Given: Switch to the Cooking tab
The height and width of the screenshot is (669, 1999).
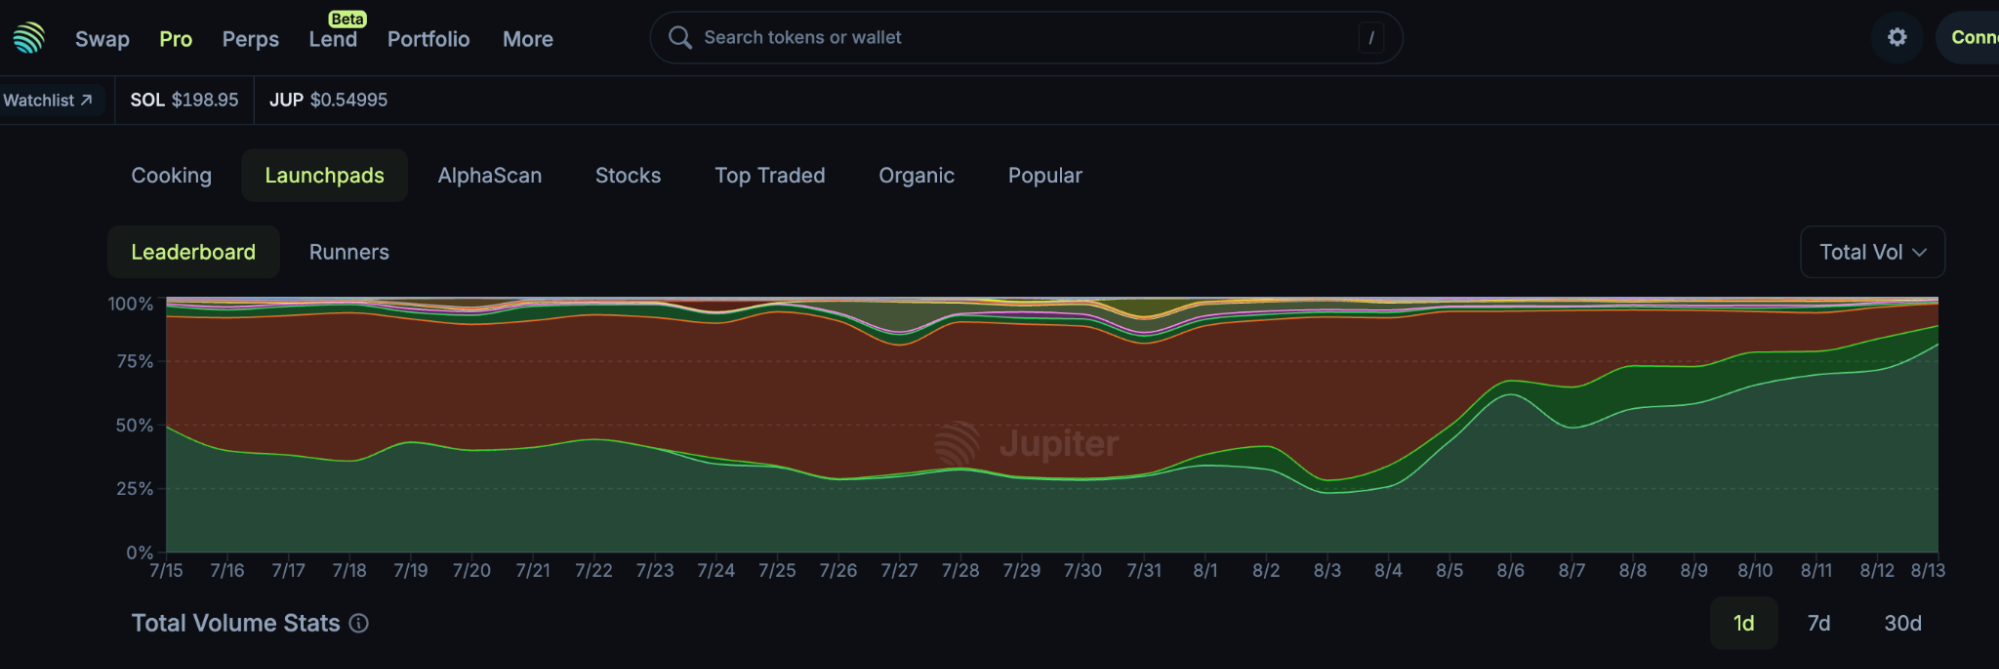Looking at the screenshot, I should click(x=171, y=175).
